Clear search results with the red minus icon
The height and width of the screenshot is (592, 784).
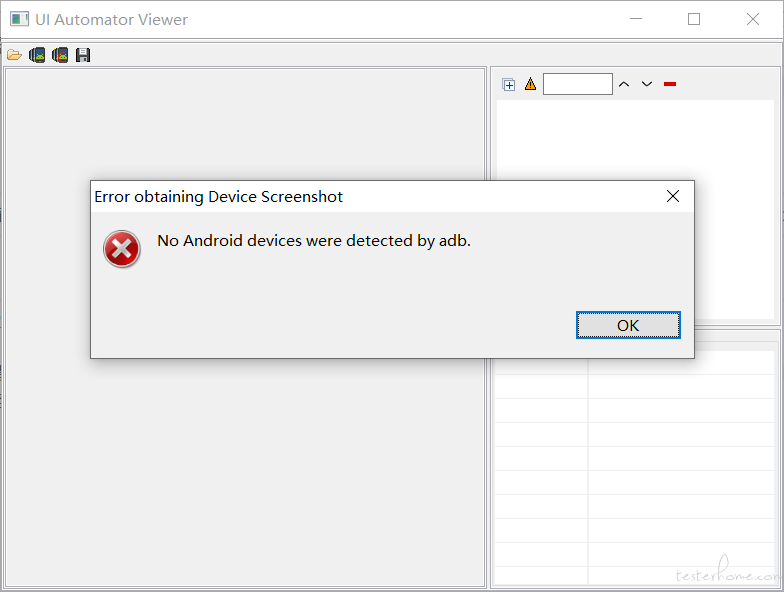(x=670, y=84)
